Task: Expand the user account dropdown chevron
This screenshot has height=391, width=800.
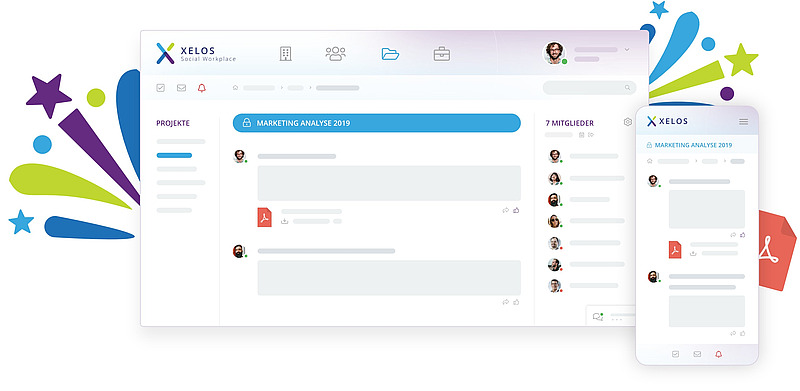Action: click(627, 50)
